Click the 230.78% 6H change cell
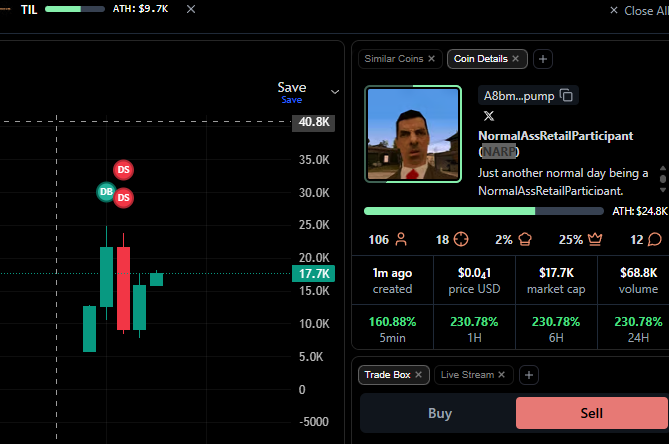The height and width of the screenshot is (444, 669). click(556, 328)
